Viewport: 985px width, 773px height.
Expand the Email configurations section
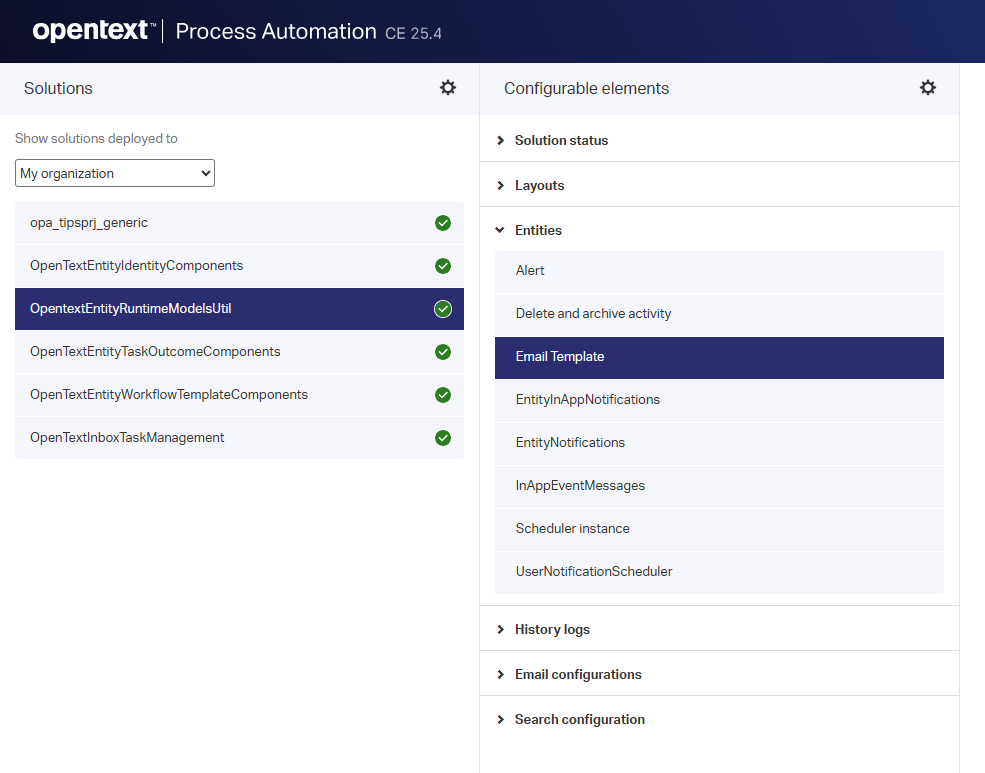(x=578, y=674)
